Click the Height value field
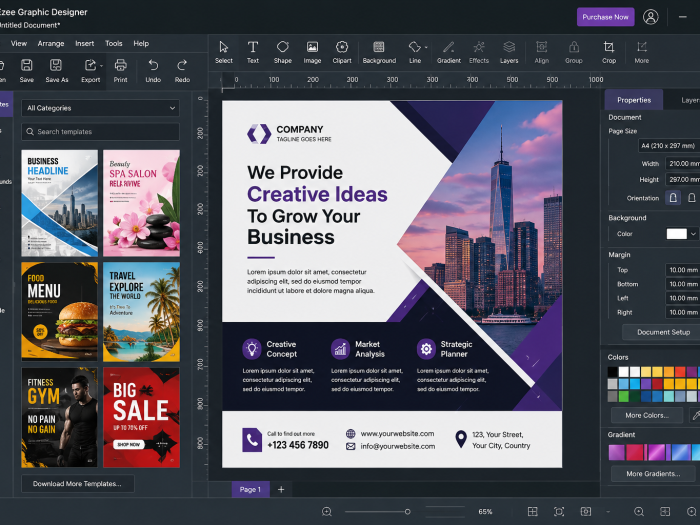The width and height of the screenshot is (700, 525). [683, 179]
